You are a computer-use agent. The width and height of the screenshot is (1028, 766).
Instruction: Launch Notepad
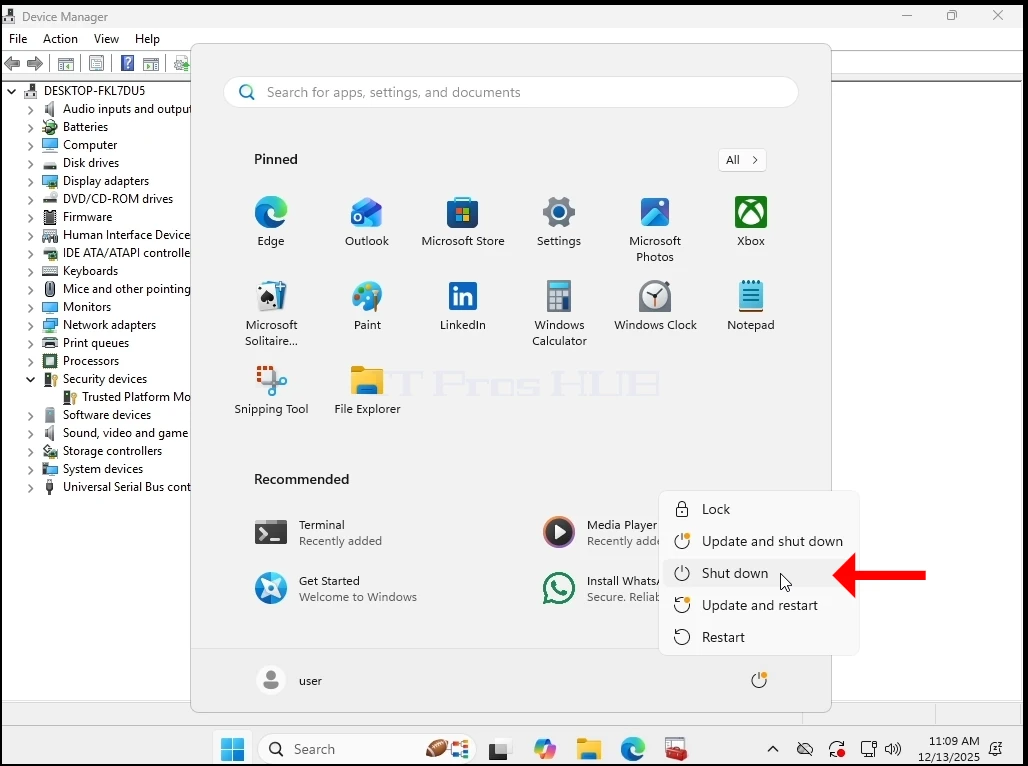[x=751, y=306]
